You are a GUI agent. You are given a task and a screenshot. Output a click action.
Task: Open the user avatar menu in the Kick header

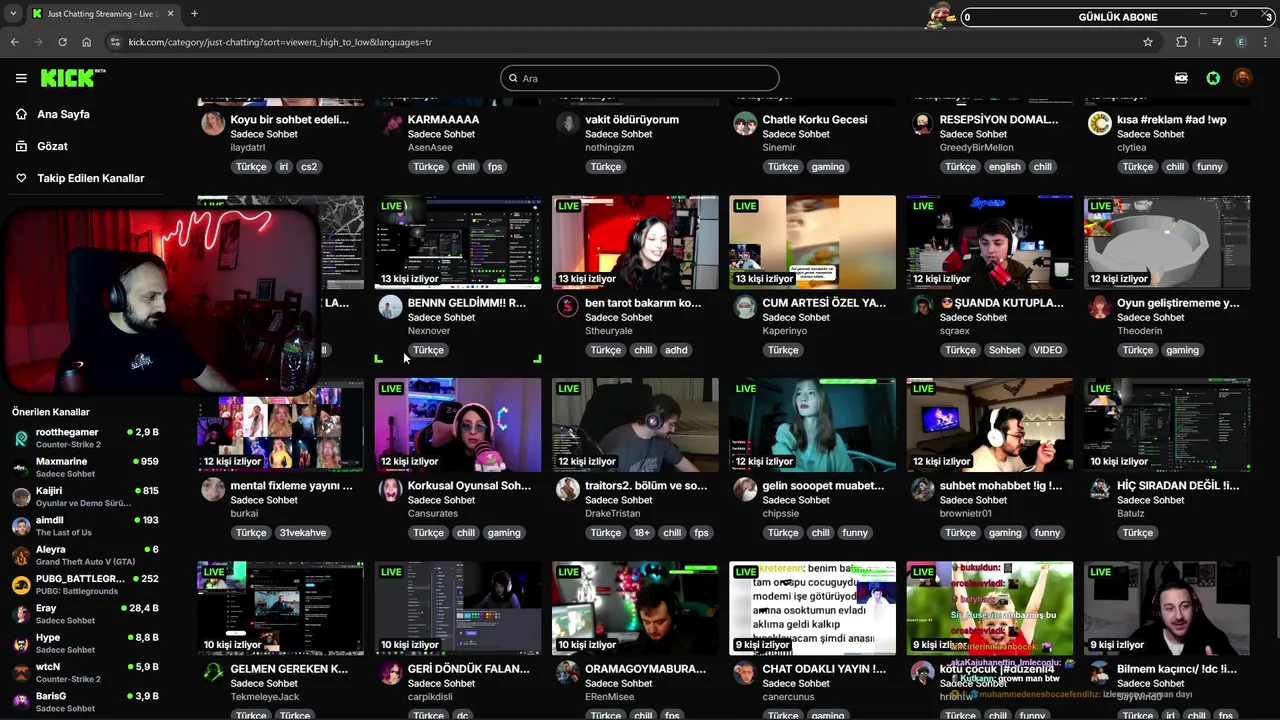(1242, 78)
